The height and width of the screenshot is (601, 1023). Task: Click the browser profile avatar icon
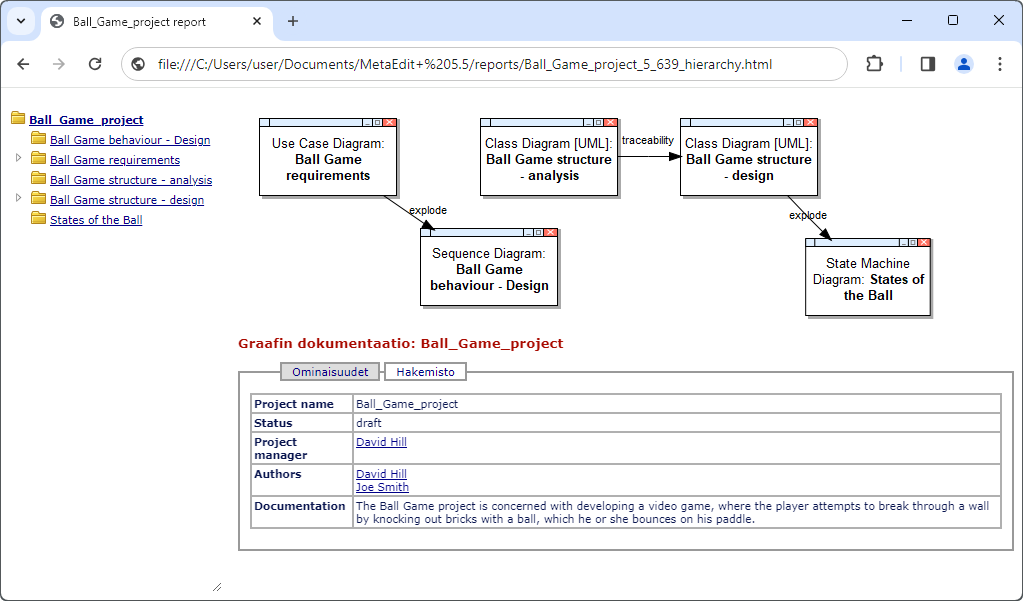[x=963, y=63]
